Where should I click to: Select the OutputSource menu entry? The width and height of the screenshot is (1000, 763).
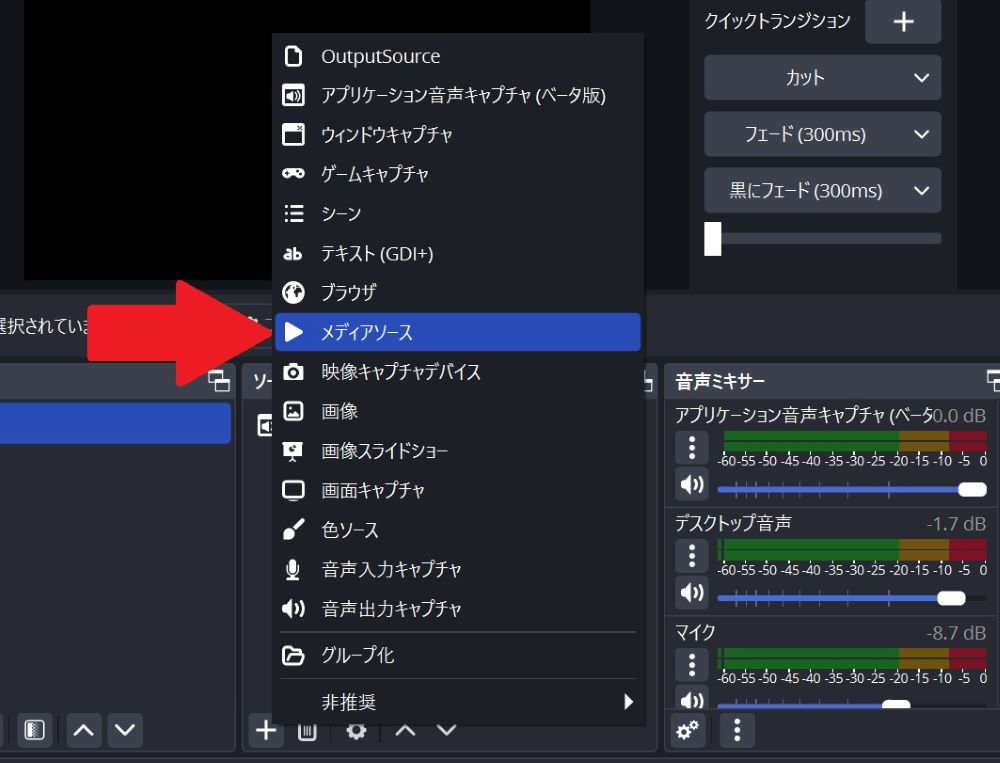pos(457,56)
